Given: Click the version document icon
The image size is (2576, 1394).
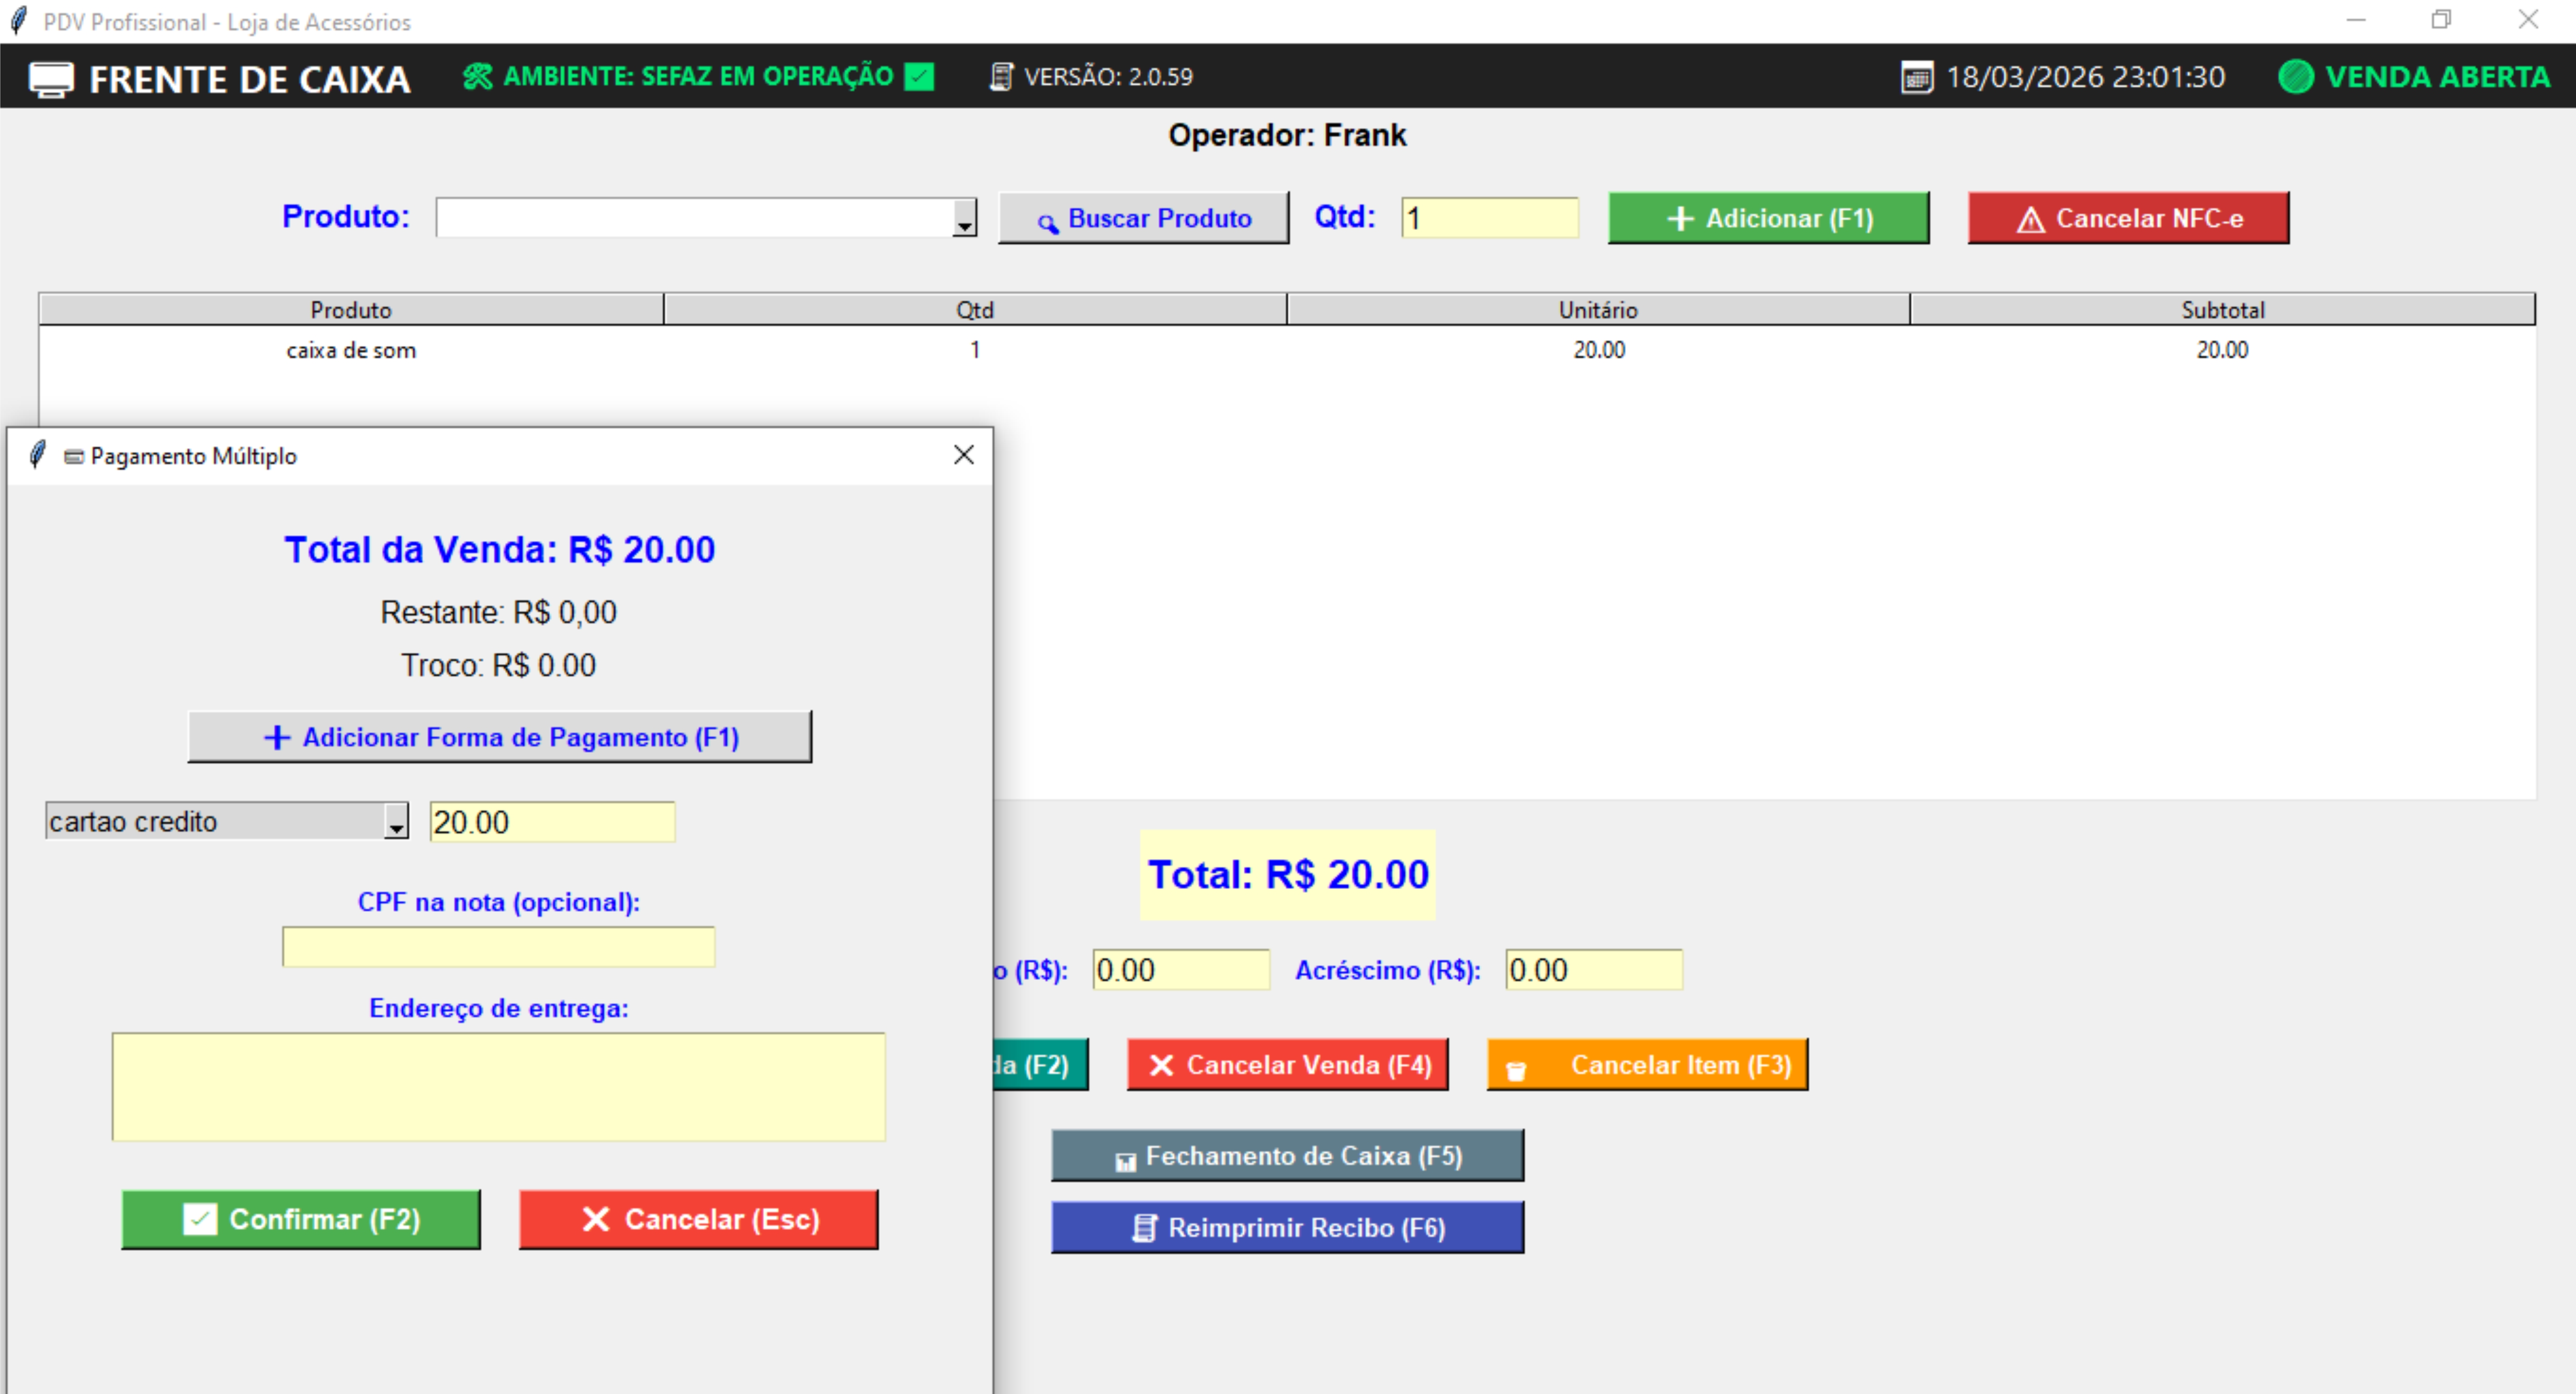Looking at the screenshot, I should 1001,77.
